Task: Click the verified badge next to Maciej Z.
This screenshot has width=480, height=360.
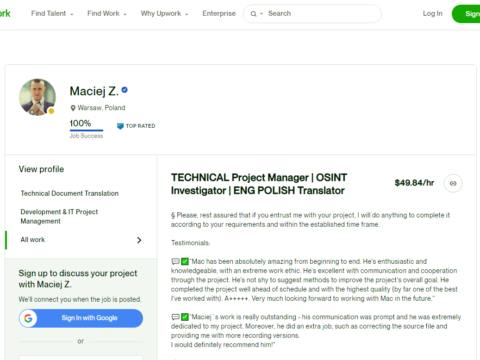Action: pyautogui.click(x=124, y=90)
